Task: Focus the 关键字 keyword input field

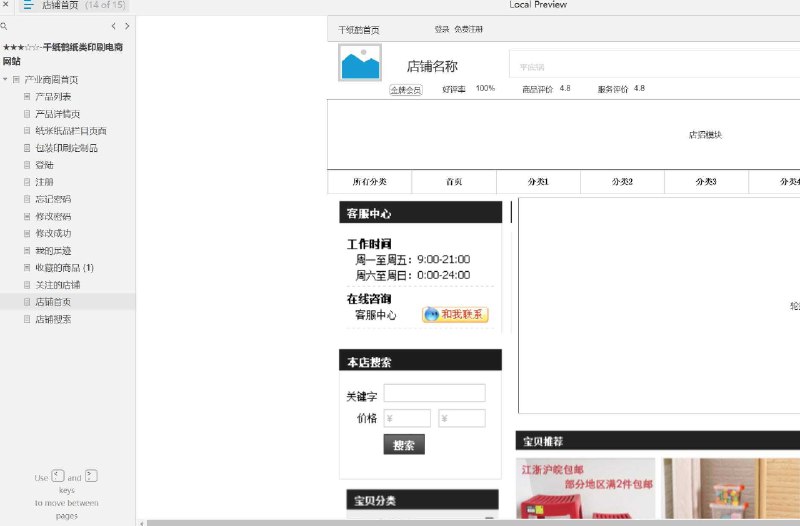Action: tap(435, 393)
